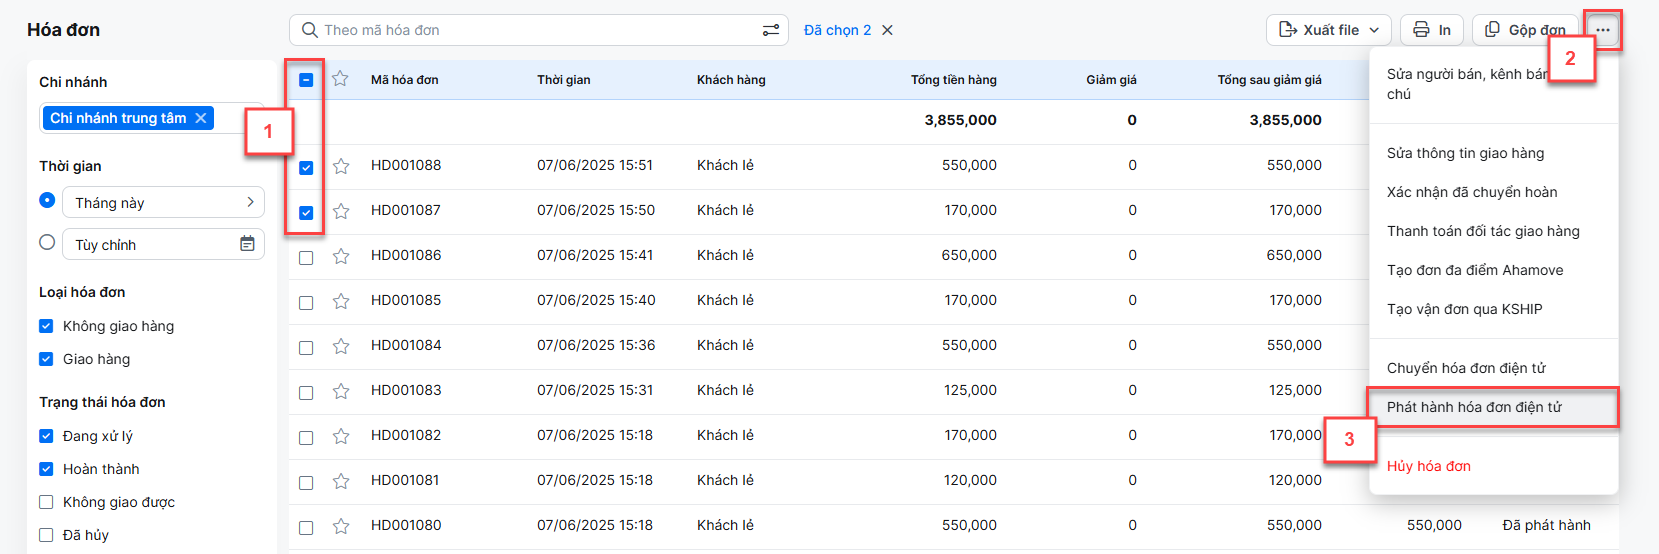This screenshot has width=1659, height=554.
Task: Remove the Chi nhánh trung tâm branch tag
Action: [201, 118]
